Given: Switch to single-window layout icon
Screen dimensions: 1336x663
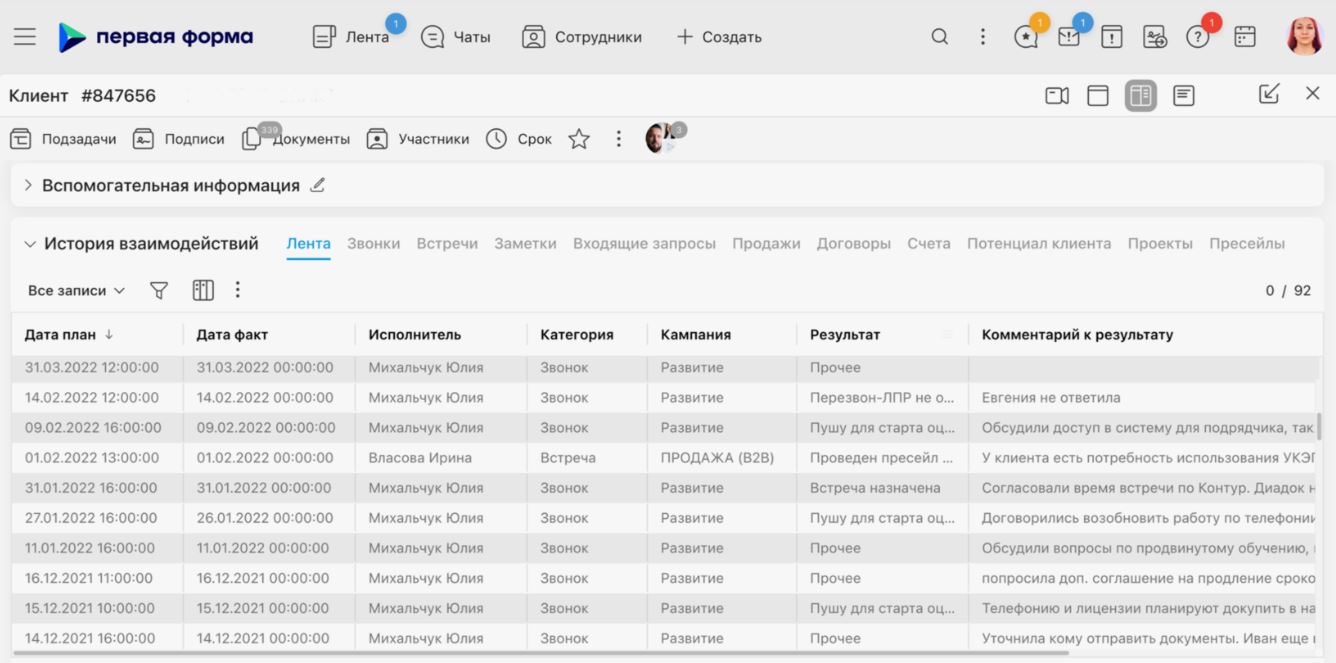Looking at the screenshot, I should [x=1098, y=96].
